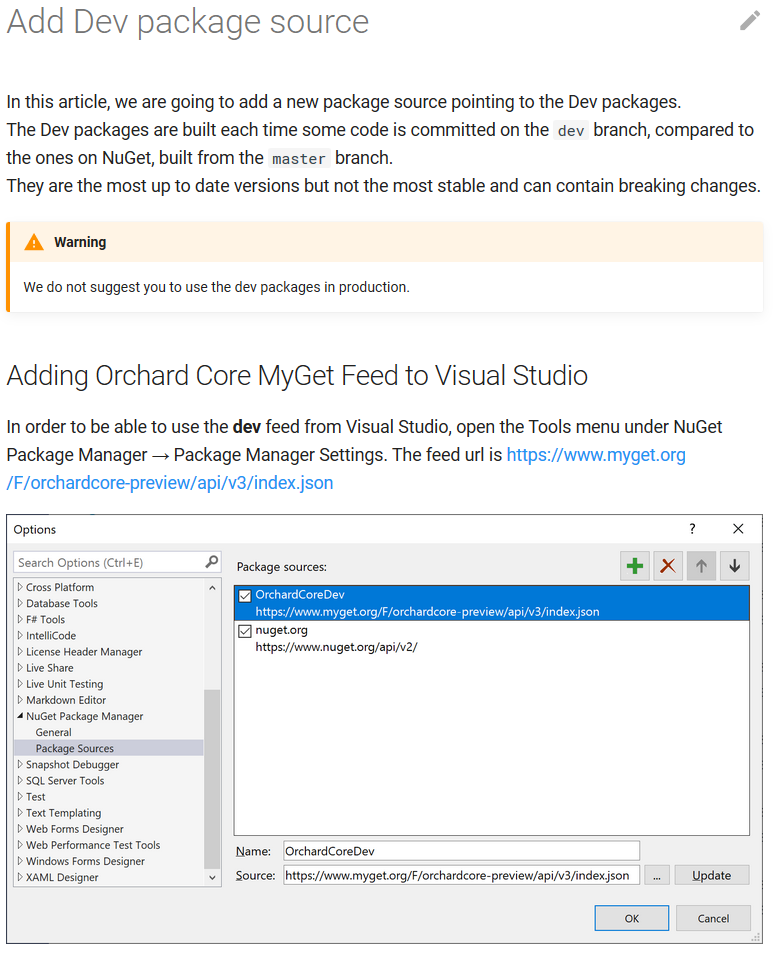Click the options tree scrollbar thumb
Image resolution: width=776 pixels, height=956 pixels.
pos(212,779)
